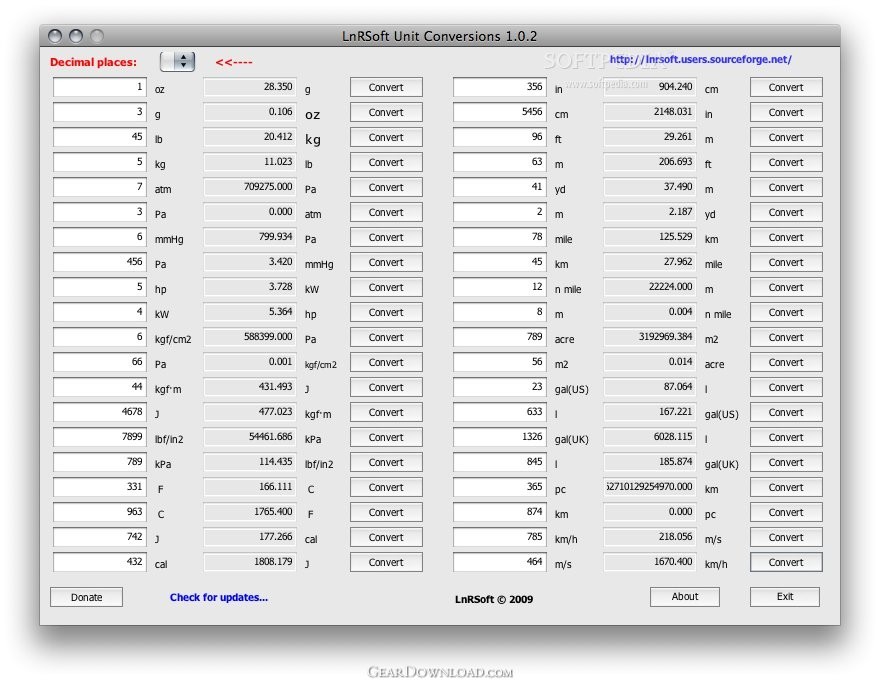Click the Exit button
880x680 pixels.
coord(785,597)
